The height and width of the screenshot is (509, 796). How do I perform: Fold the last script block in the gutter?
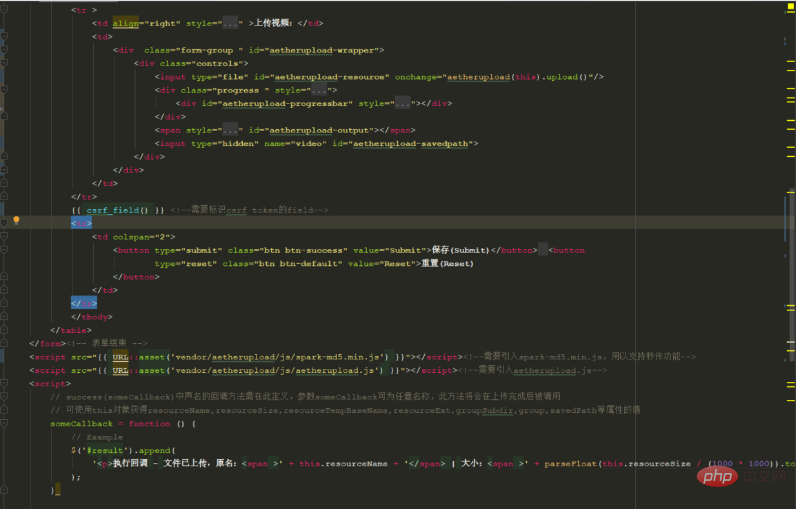(5, 383)
